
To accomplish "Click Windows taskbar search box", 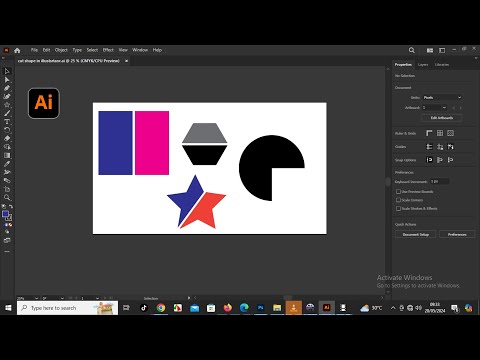I will 67,308.
